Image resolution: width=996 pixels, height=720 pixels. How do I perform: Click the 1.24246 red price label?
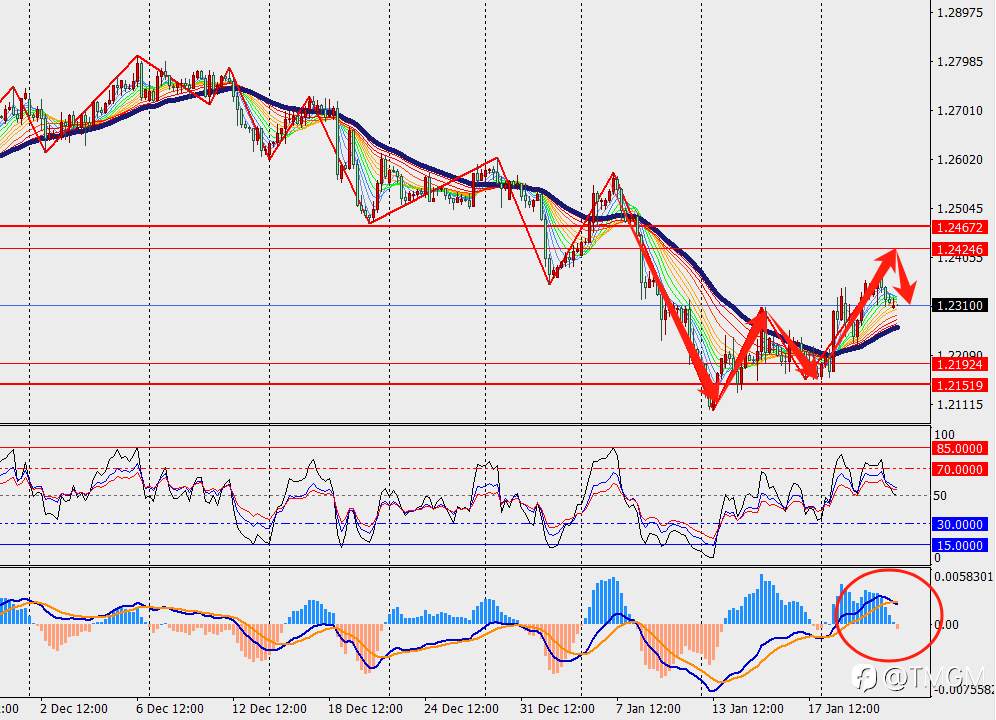tap(960, 249)
